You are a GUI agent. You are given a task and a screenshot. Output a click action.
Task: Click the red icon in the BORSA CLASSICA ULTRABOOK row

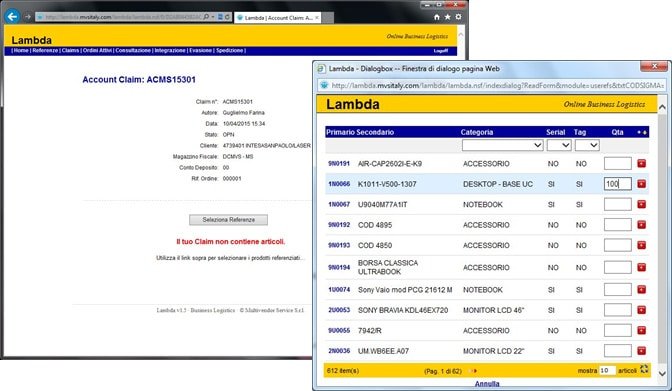pyautogui.click(x=641, y=268)
